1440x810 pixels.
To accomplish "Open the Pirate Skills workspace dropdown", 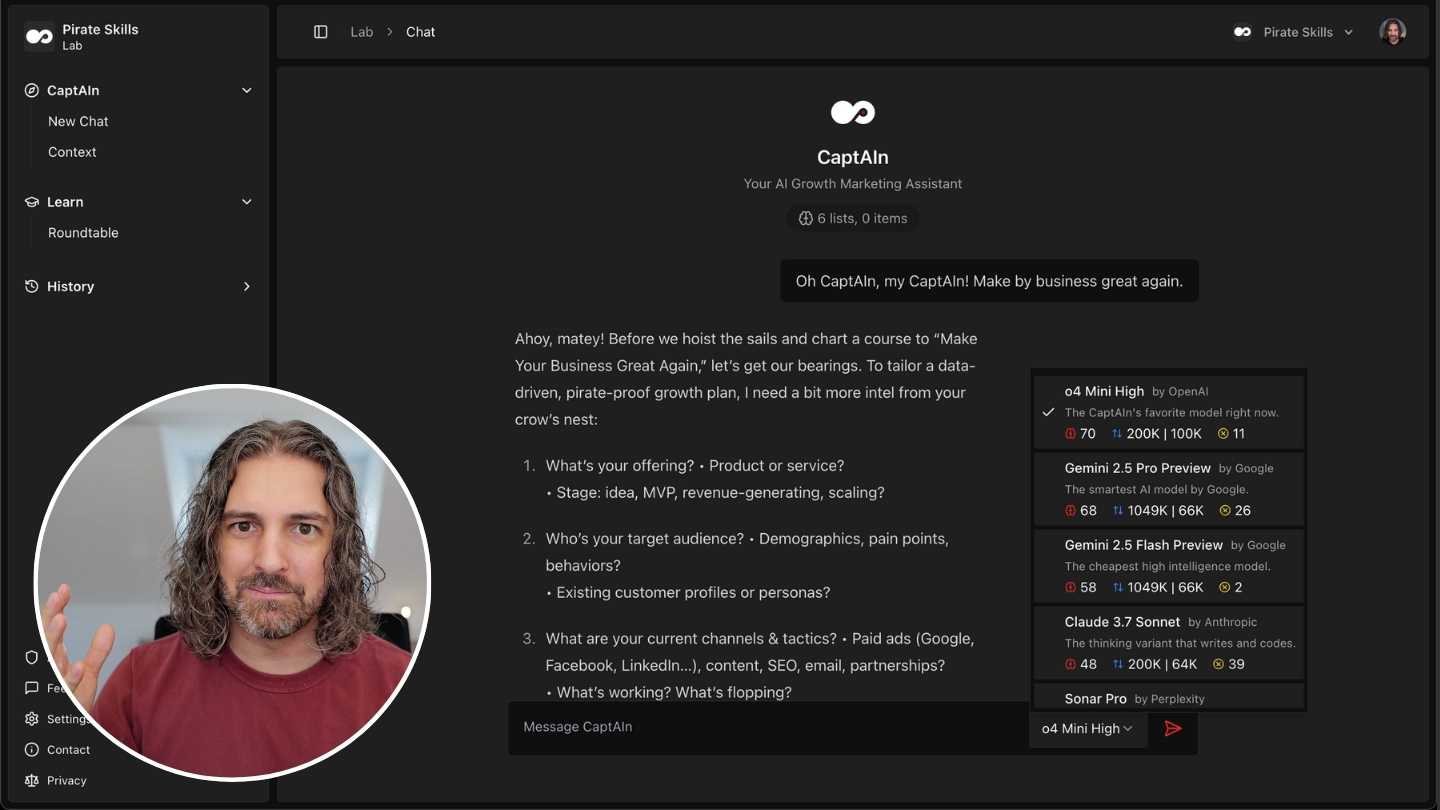I will click(1293, 32).
